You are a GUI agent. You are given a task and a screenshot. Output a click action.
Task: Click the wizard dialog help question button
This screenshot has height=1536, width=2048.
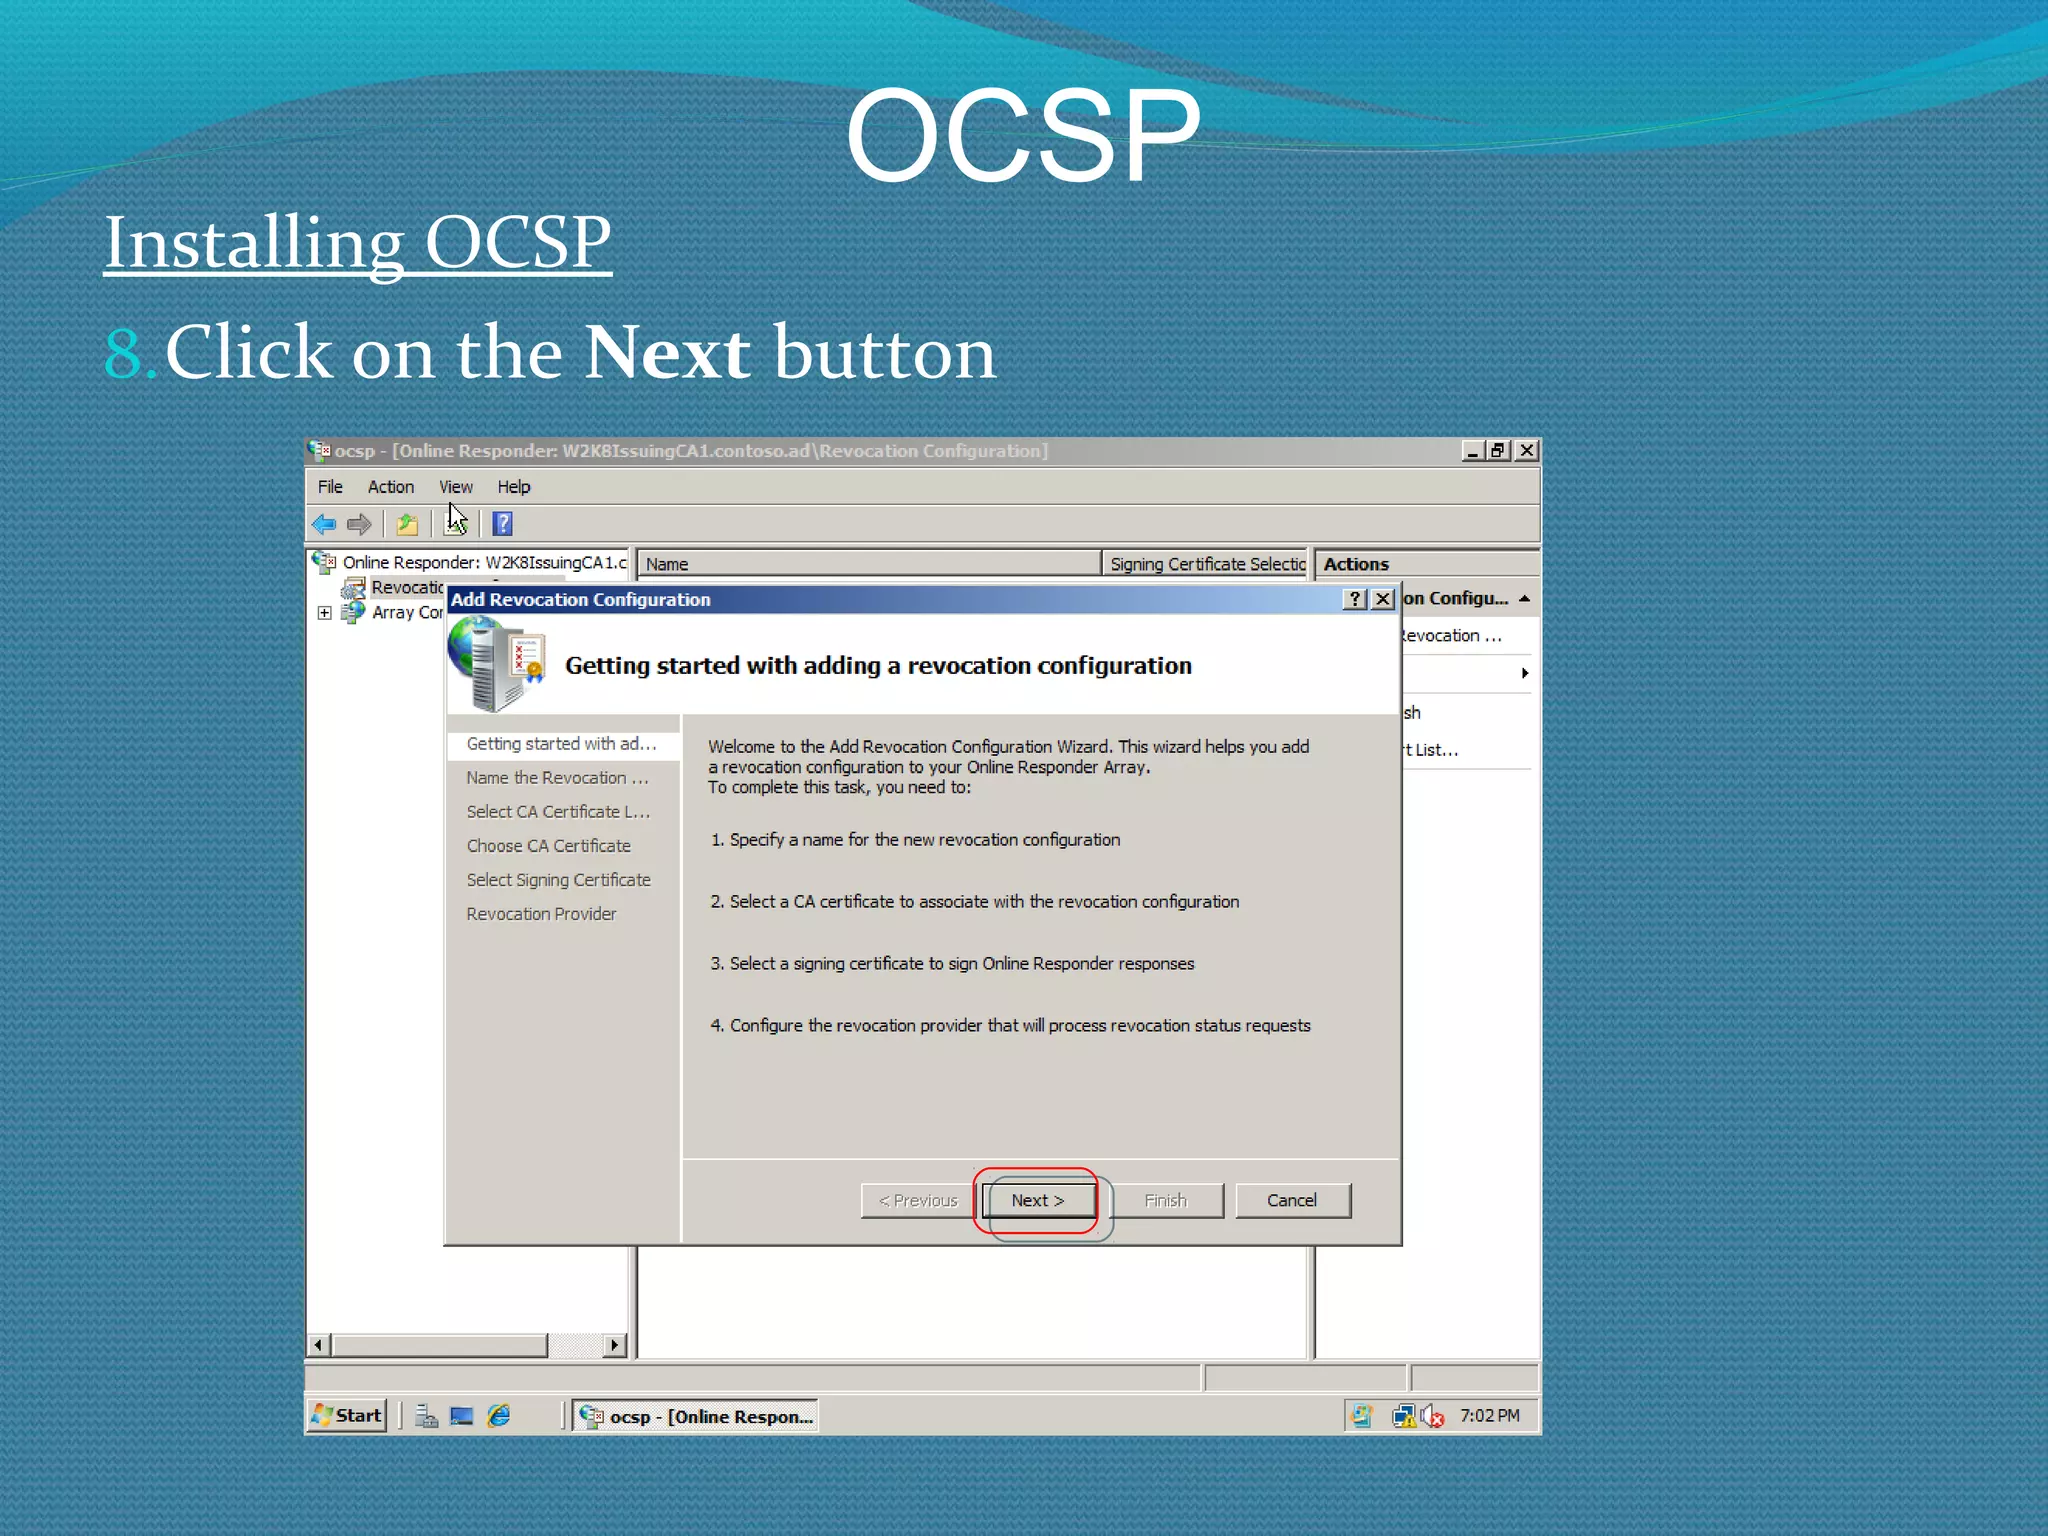[1355, 599]
